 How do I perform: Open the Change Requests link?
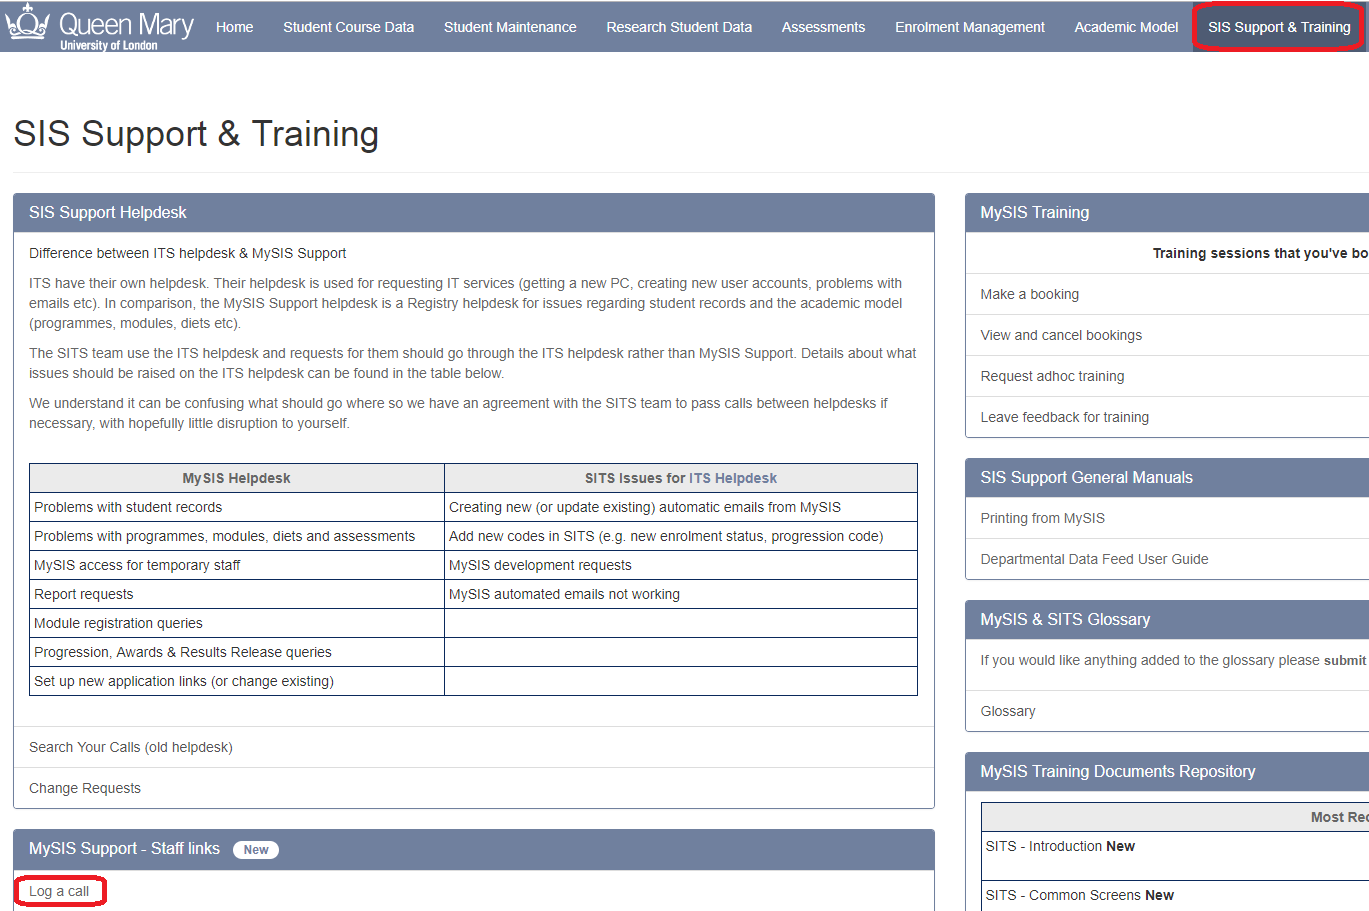tap(85, 788)
